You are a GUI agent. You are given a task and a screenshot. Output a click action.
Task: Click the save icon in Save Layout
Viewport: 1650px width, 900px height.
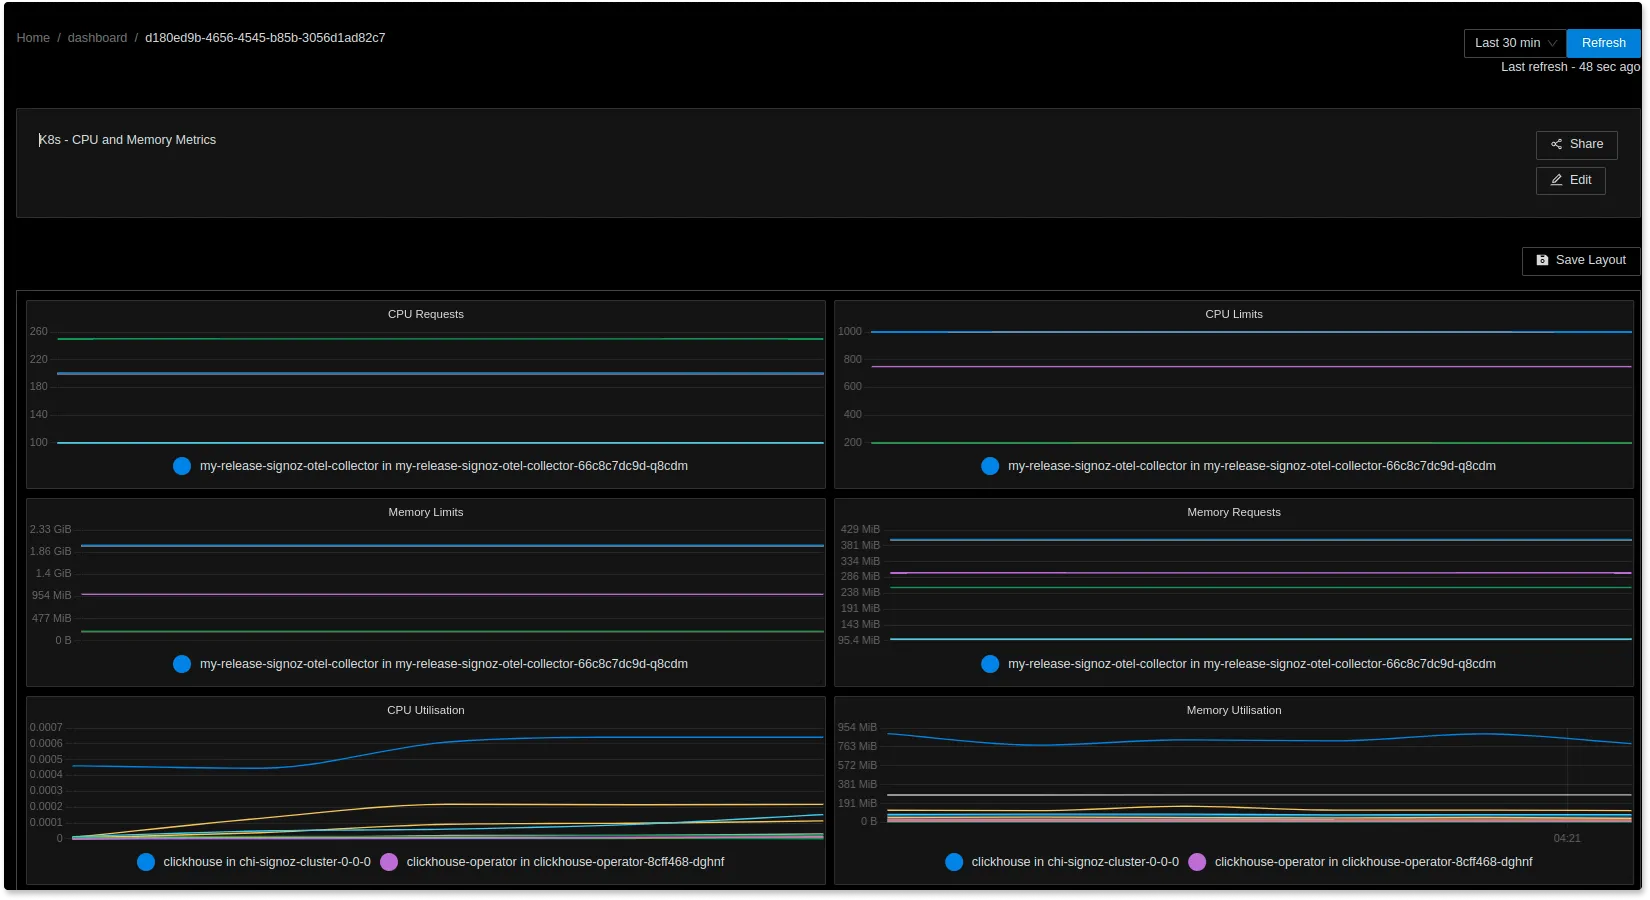pos(1542,260)
